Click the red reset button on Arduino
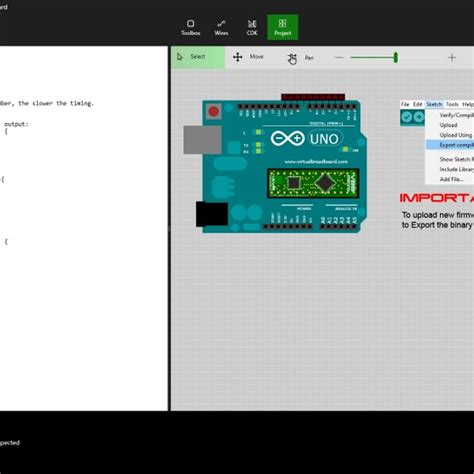This screenshot has width=474, height=474. point(214,111)
